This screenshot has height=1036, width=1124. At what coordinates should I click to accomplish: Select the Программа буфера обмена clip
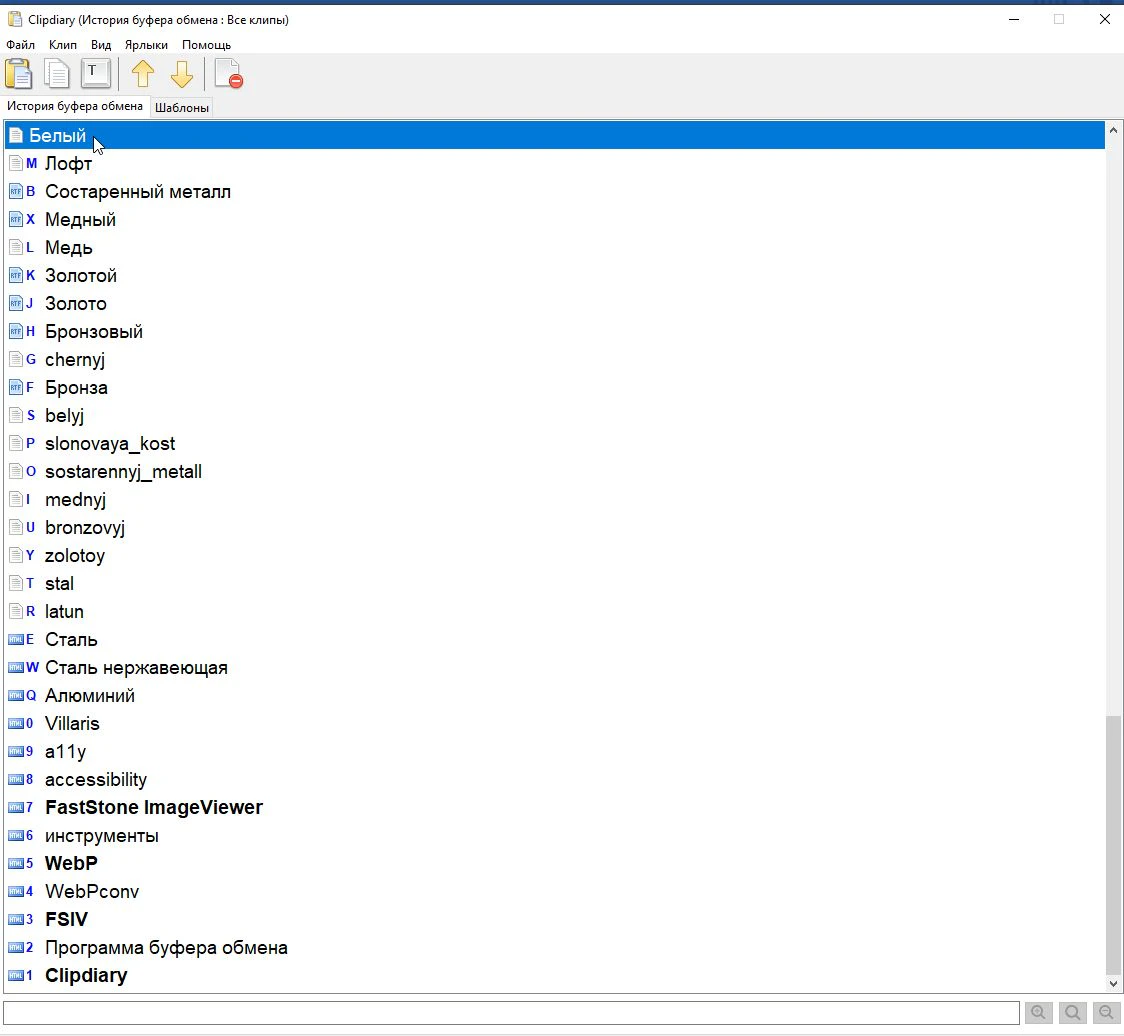click(x=555, y=947)
